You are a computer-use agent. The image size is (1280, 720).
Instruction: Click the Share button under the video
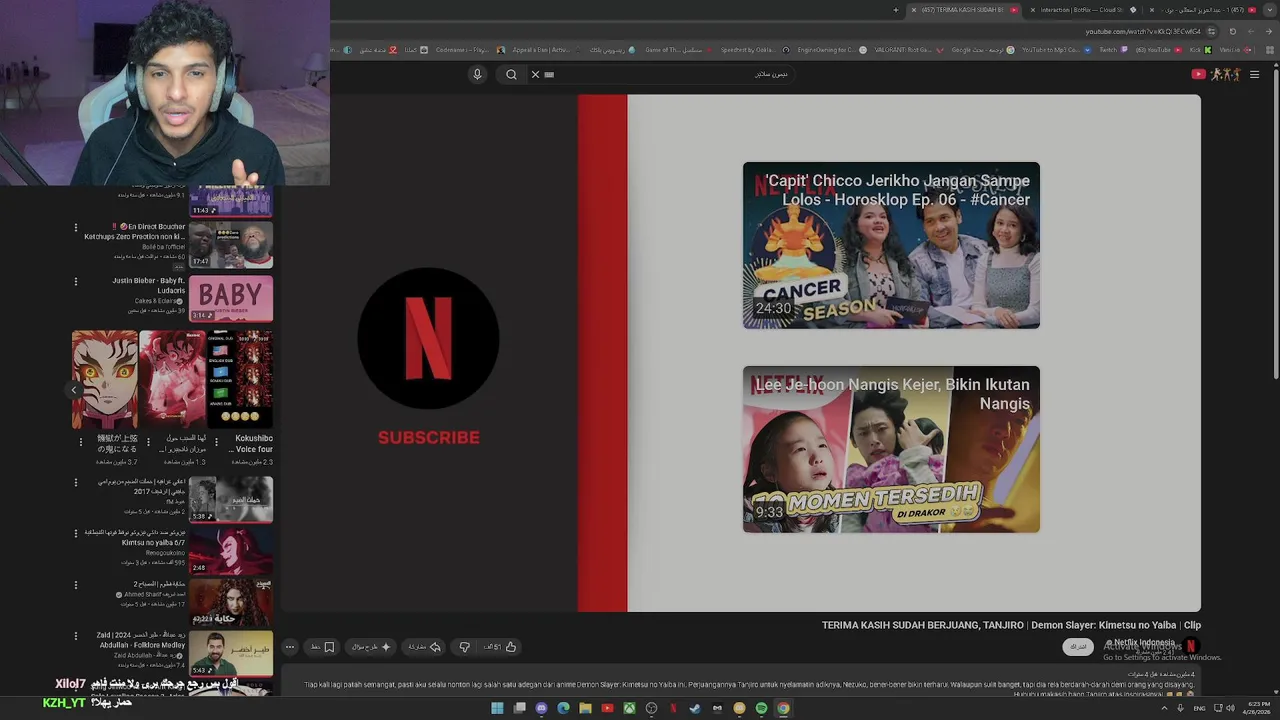pyautogui.click(x=424, y=647)
